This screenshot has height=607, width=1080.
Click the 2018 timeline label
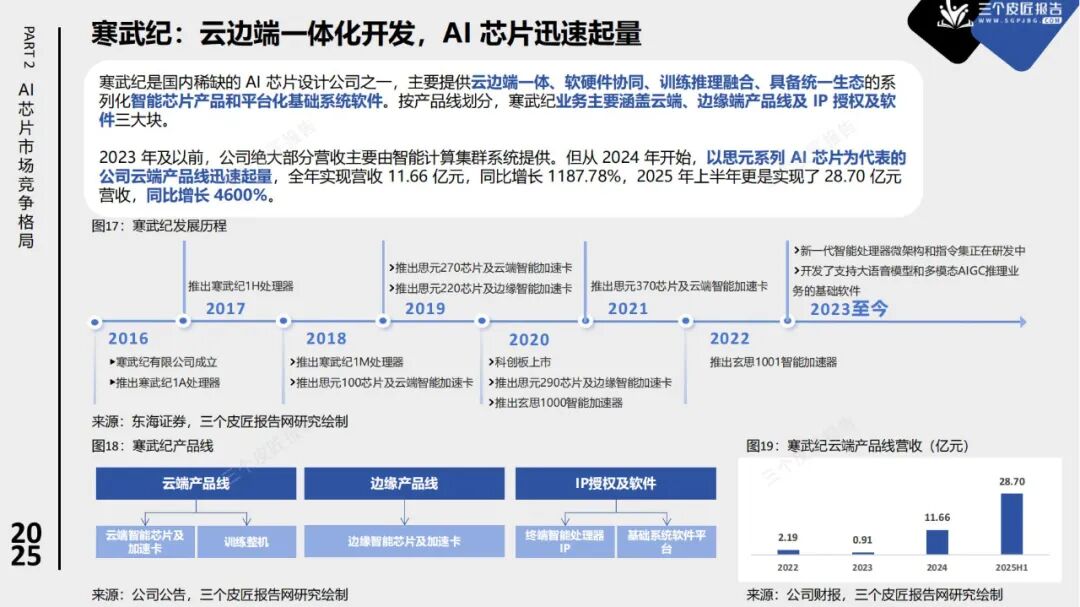(x=326, y=338)
